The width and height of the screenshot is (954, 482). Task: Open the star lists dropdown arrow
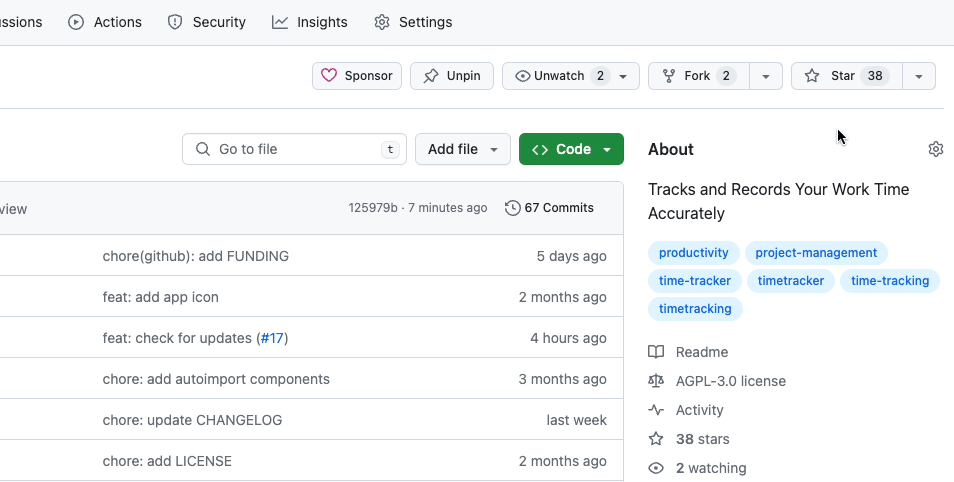(x=919, y=76)
